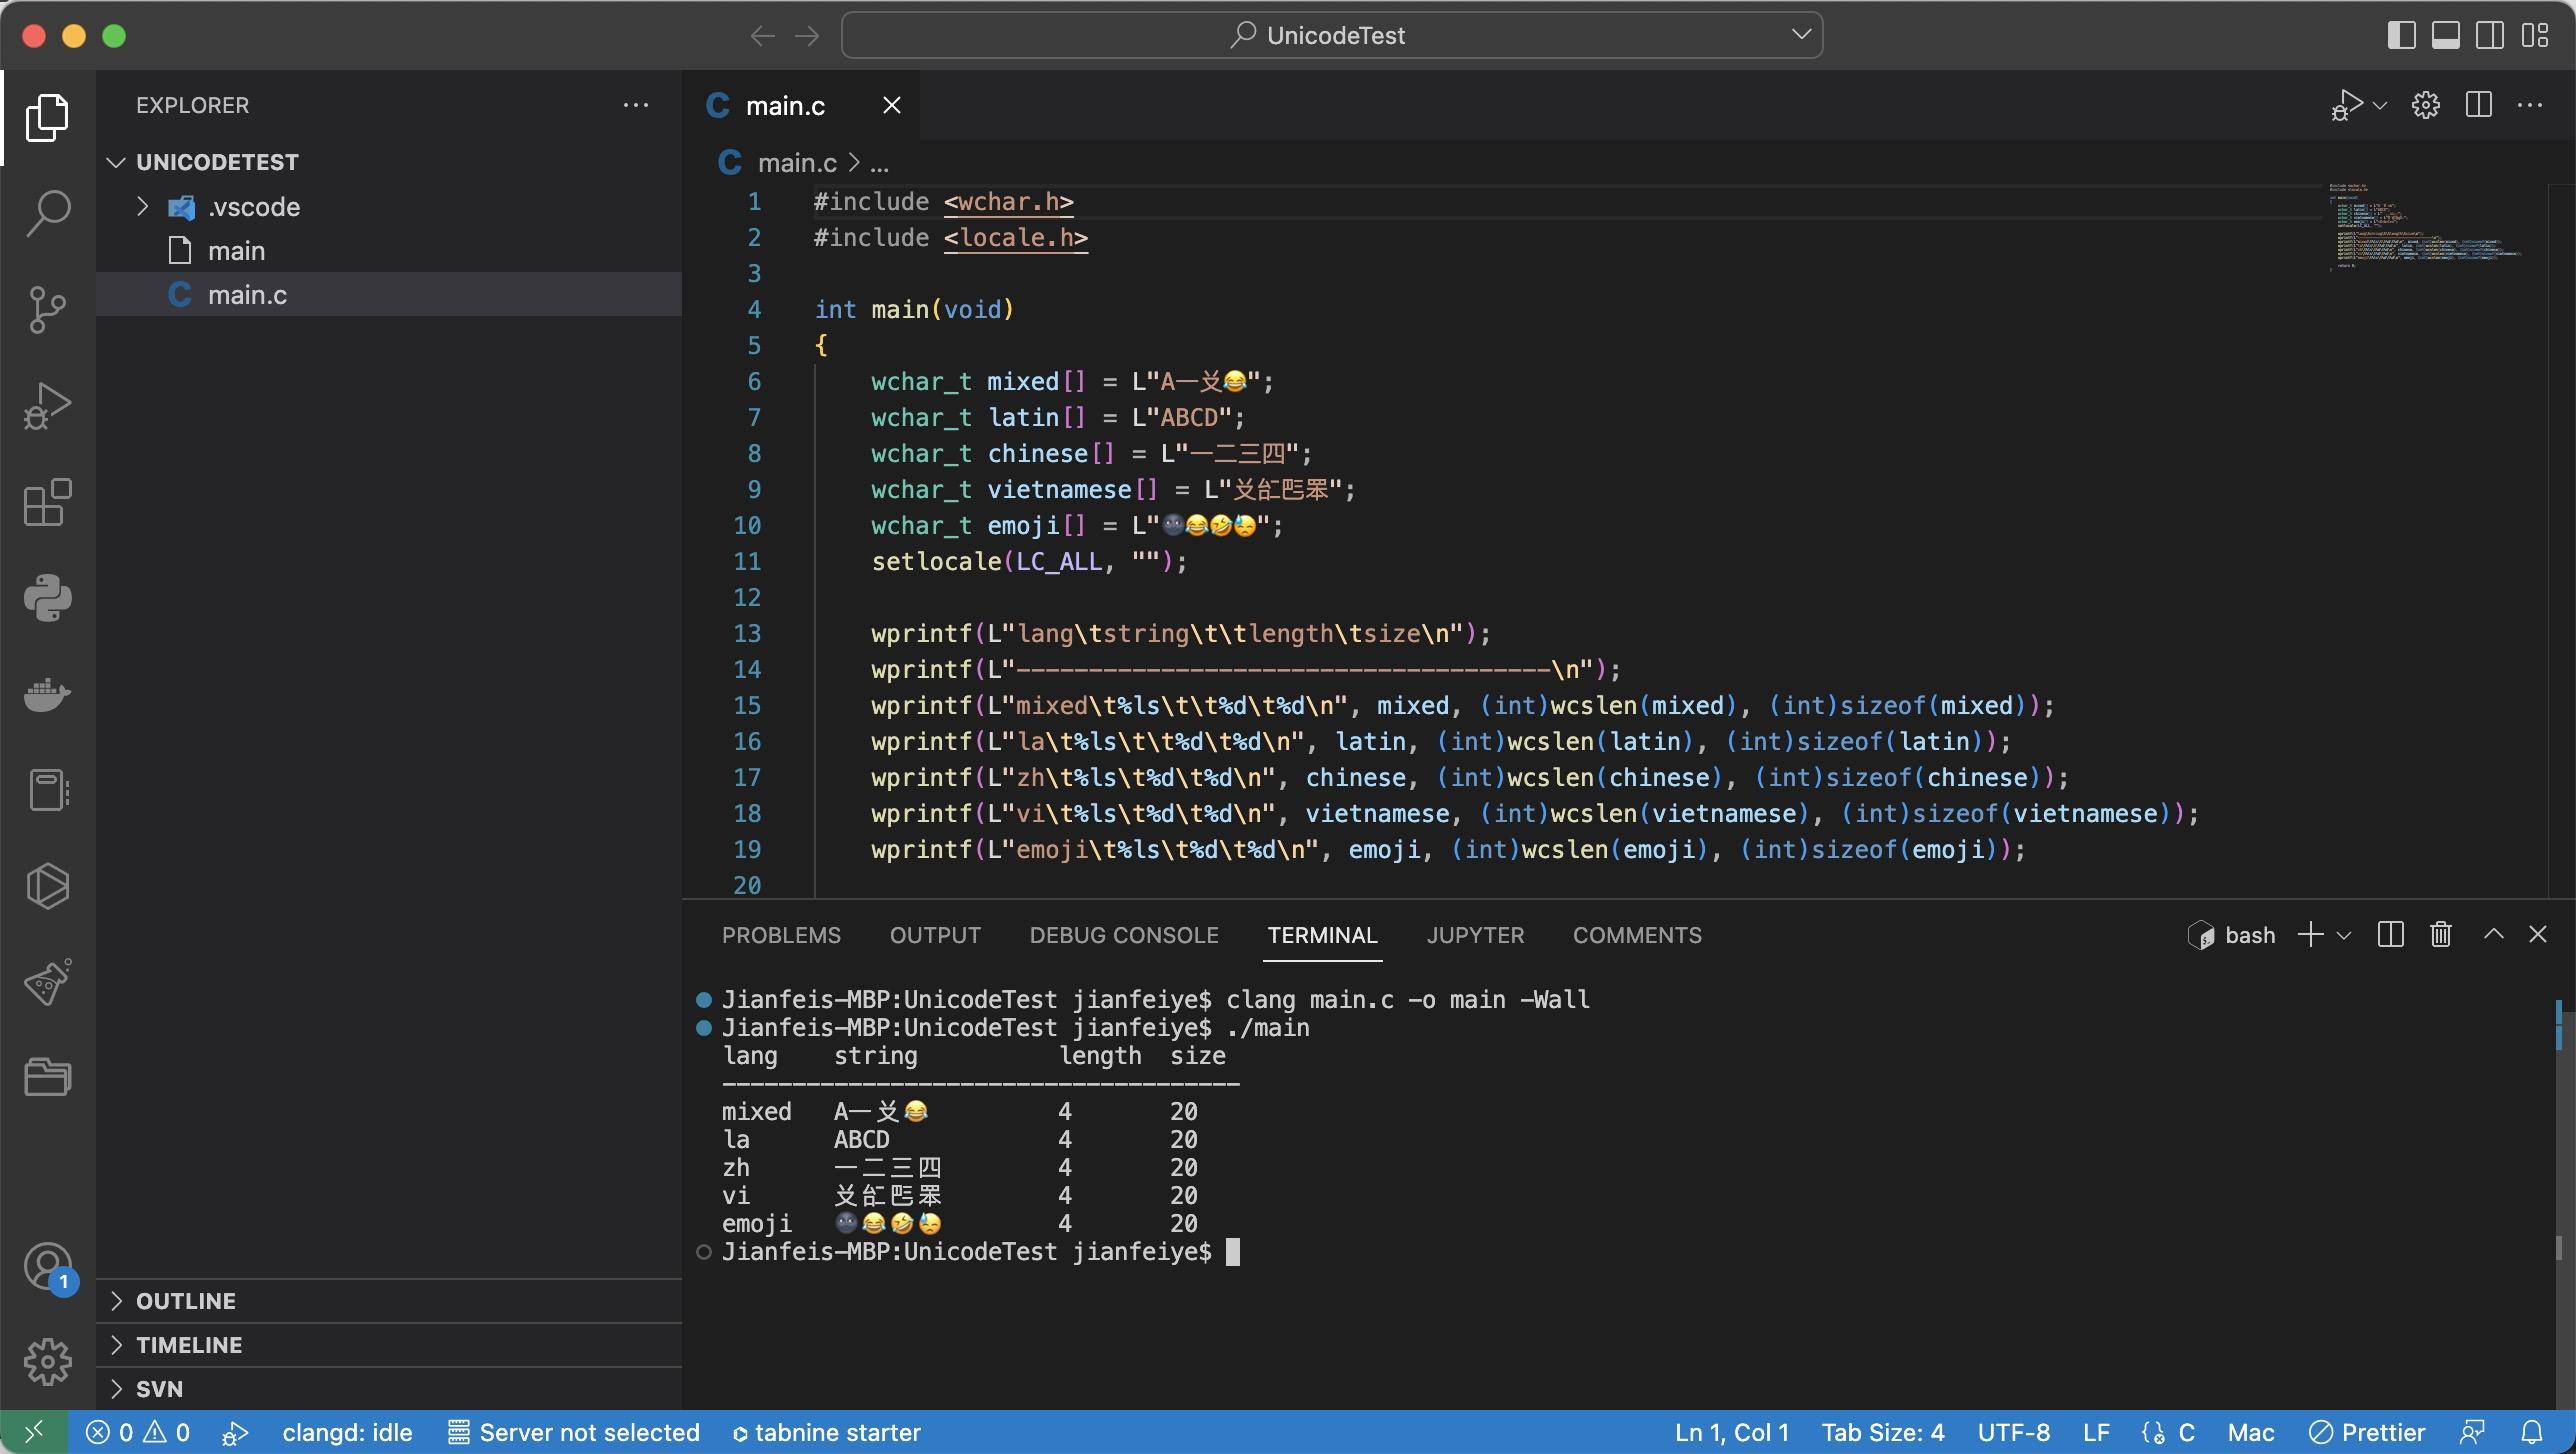Collapse the UNICODETEST root folder
The width and height of the screenshot is (2576, 1454).
116,162
